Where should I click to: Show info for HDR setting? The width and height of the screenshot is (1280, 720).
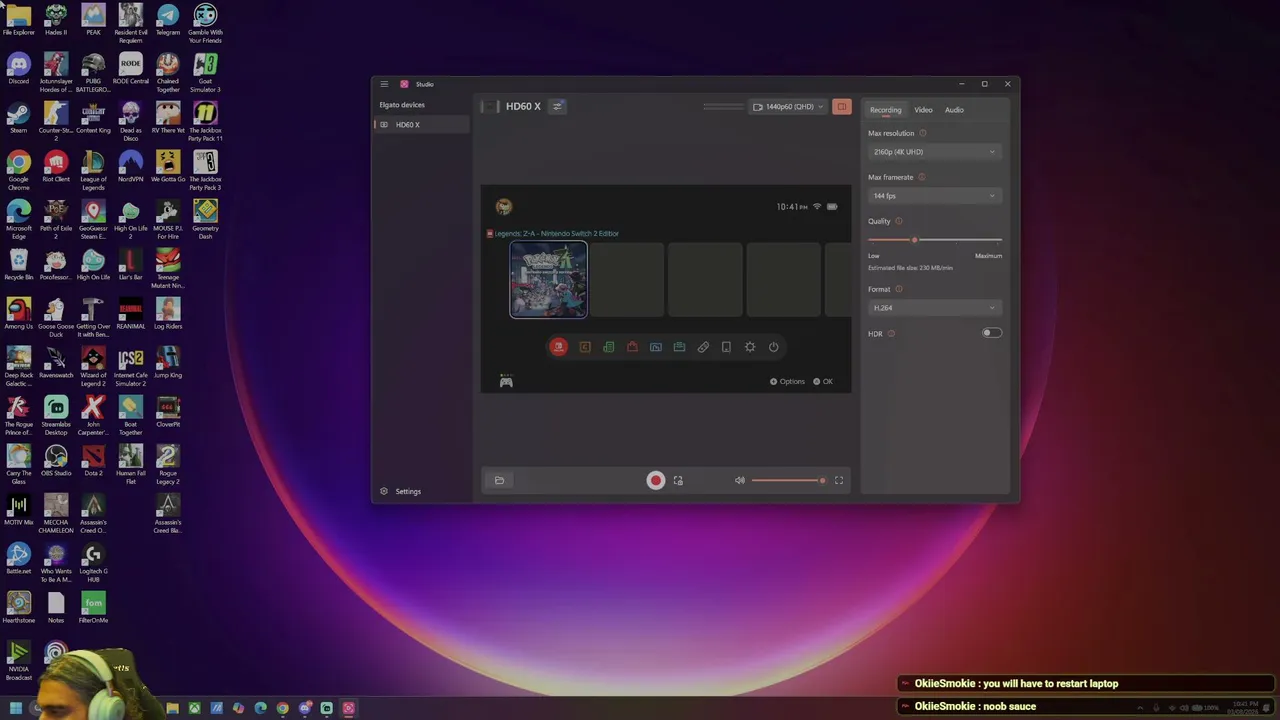click(891, 334)
